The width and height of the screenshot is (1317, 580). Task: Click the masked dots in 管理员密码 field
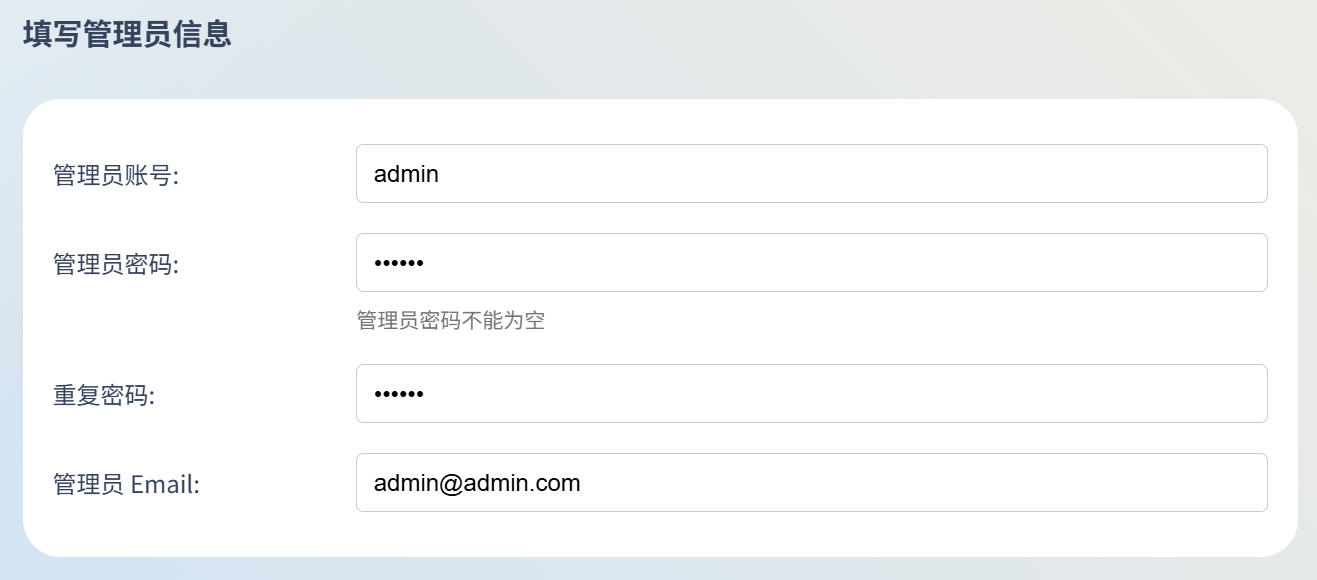click(399, 264)
